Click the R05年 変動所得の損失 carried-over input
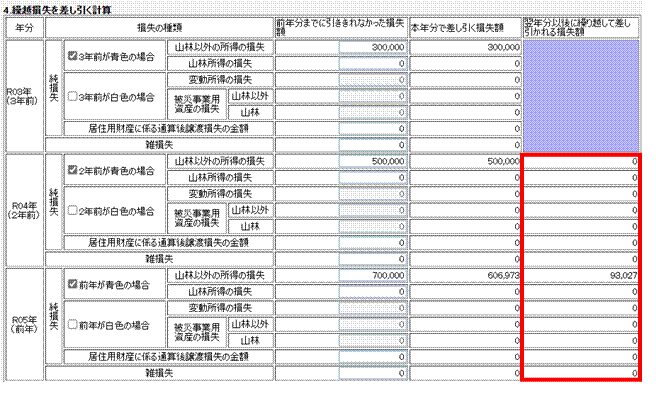 [x=373, y=308]
